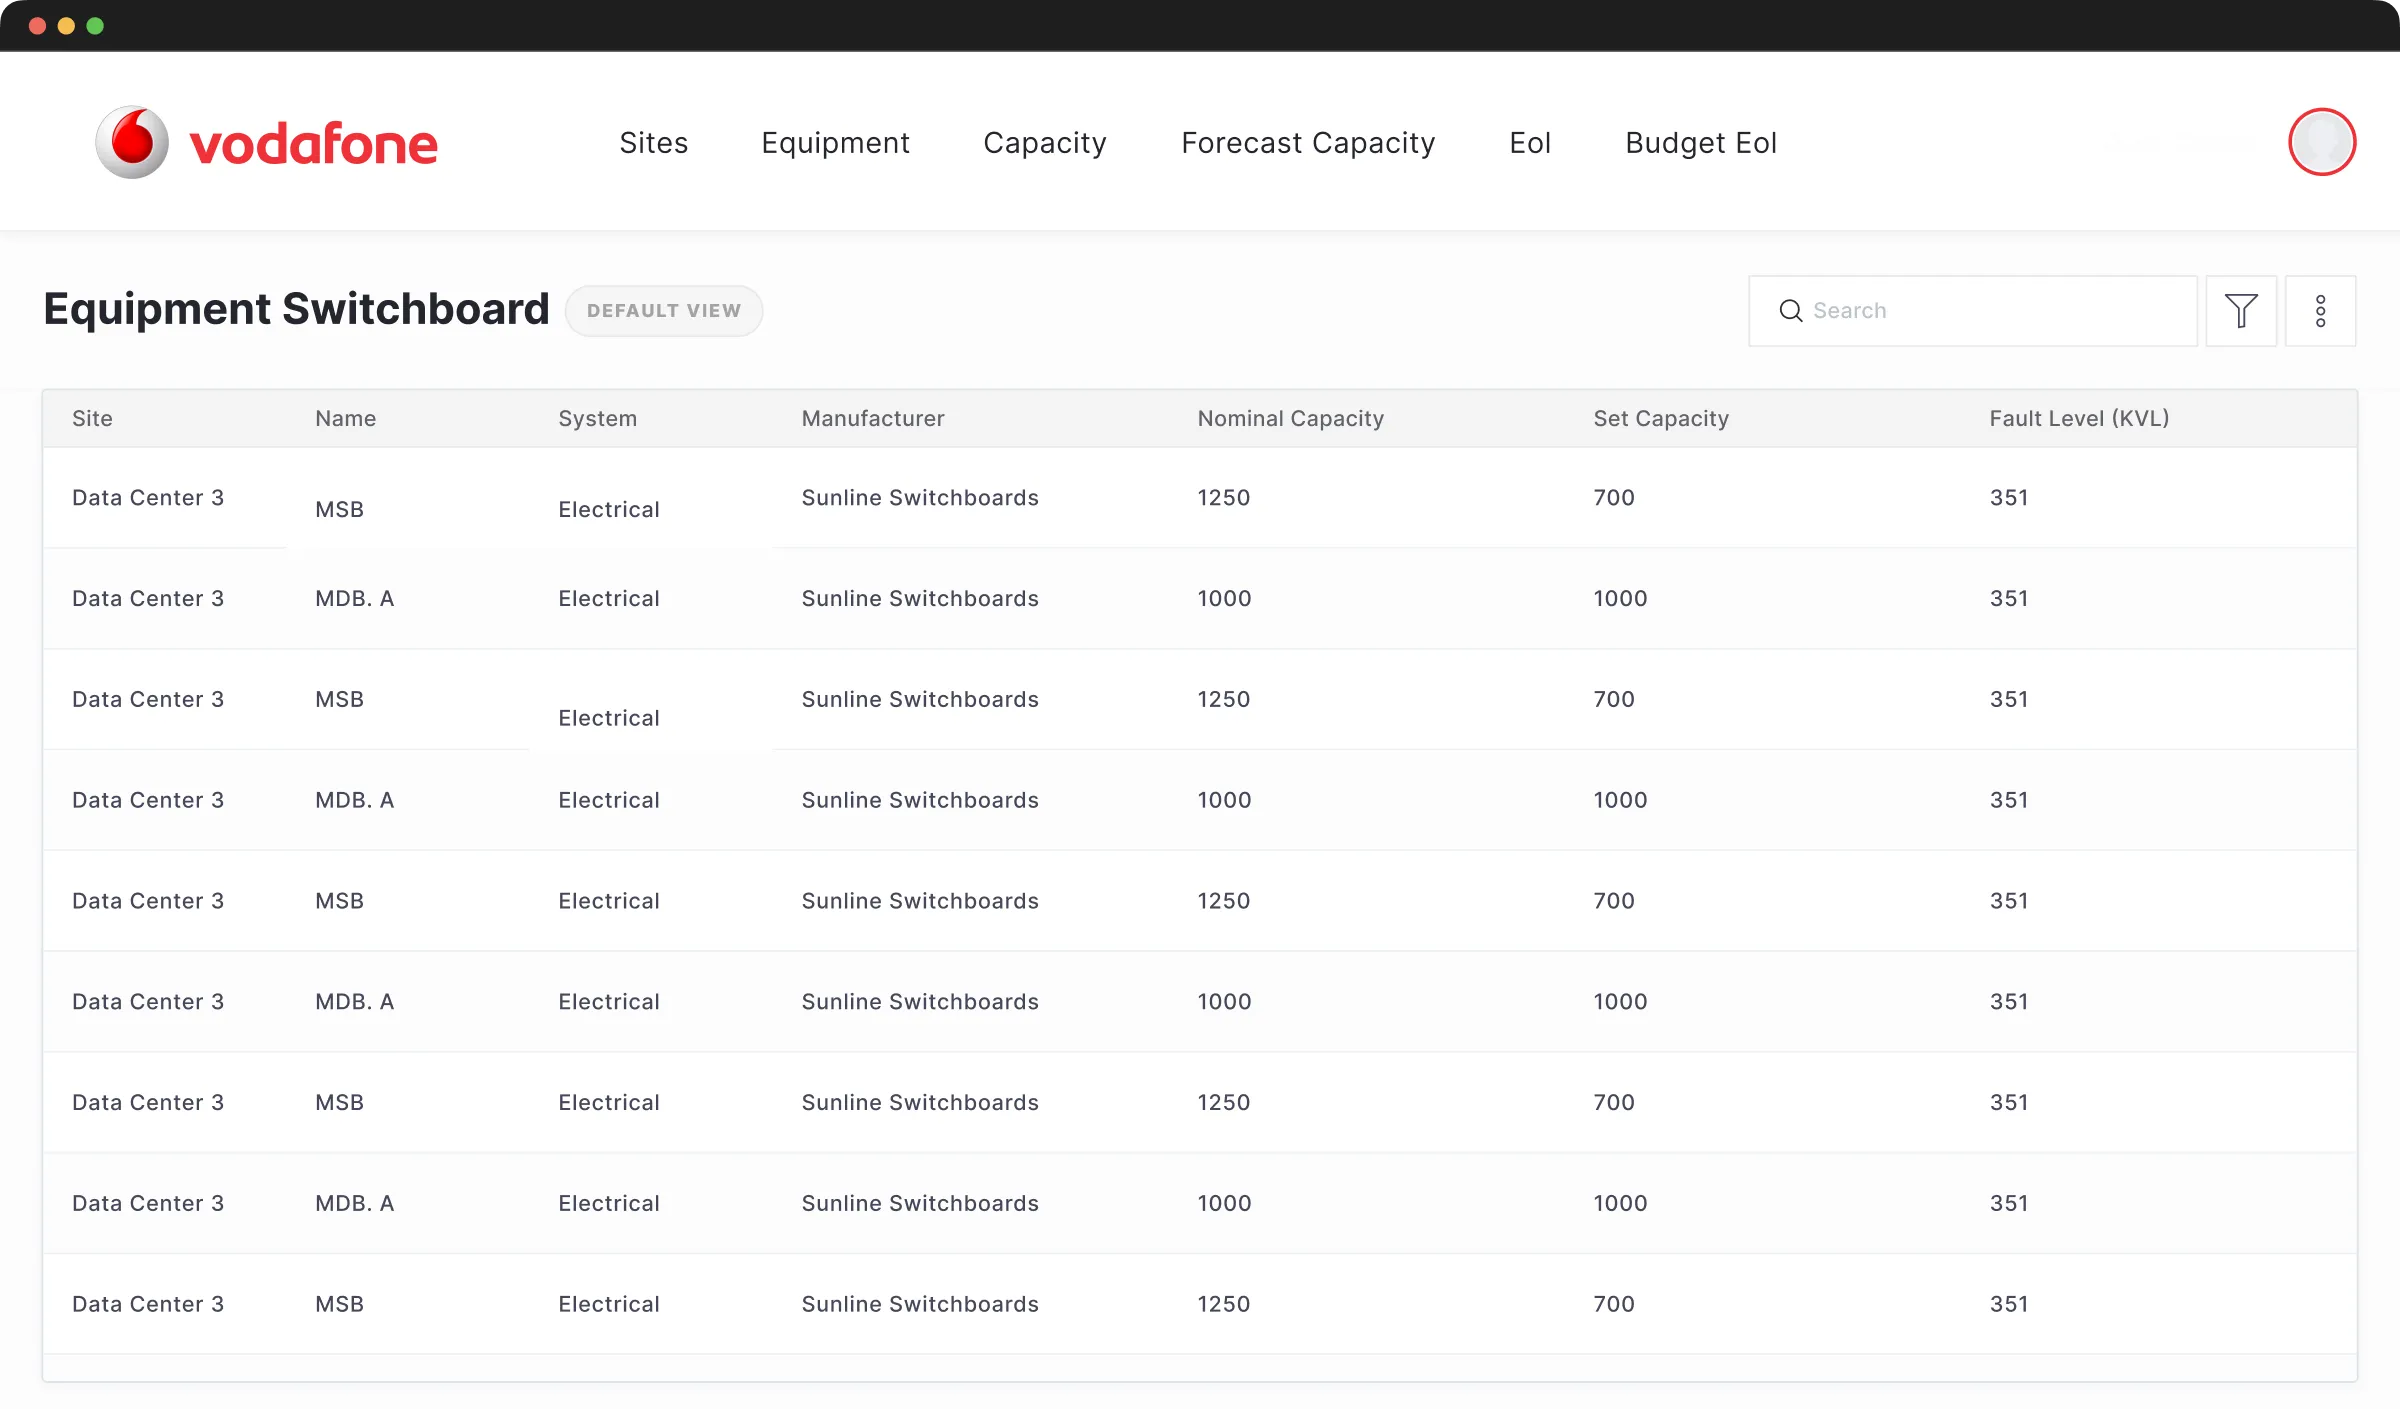
Task: Click the kebab menu beside the filter
Action: [2322, 311]
